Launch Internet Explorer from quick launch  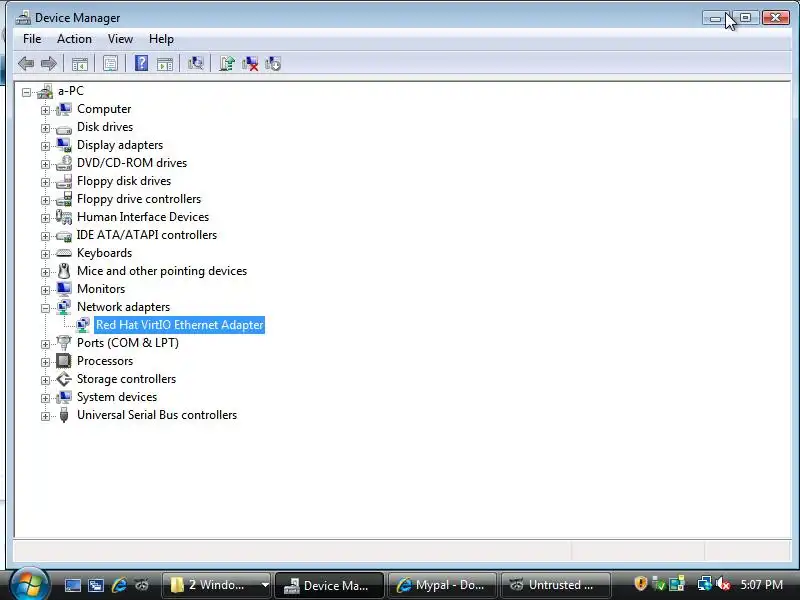tap(119, 585)
